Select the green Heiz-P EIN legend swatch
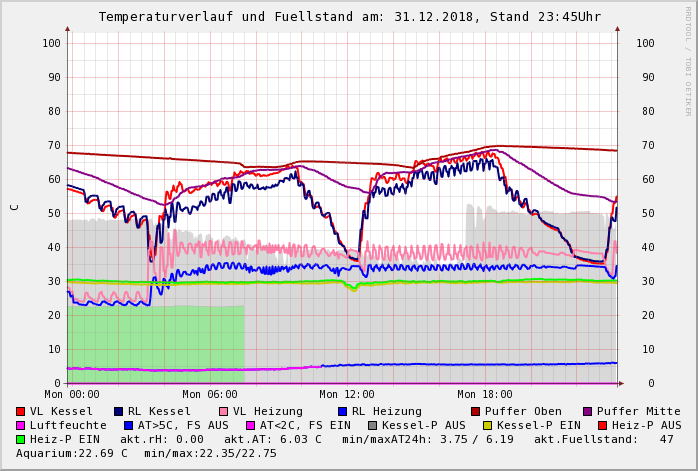 [x=21, y=439]
